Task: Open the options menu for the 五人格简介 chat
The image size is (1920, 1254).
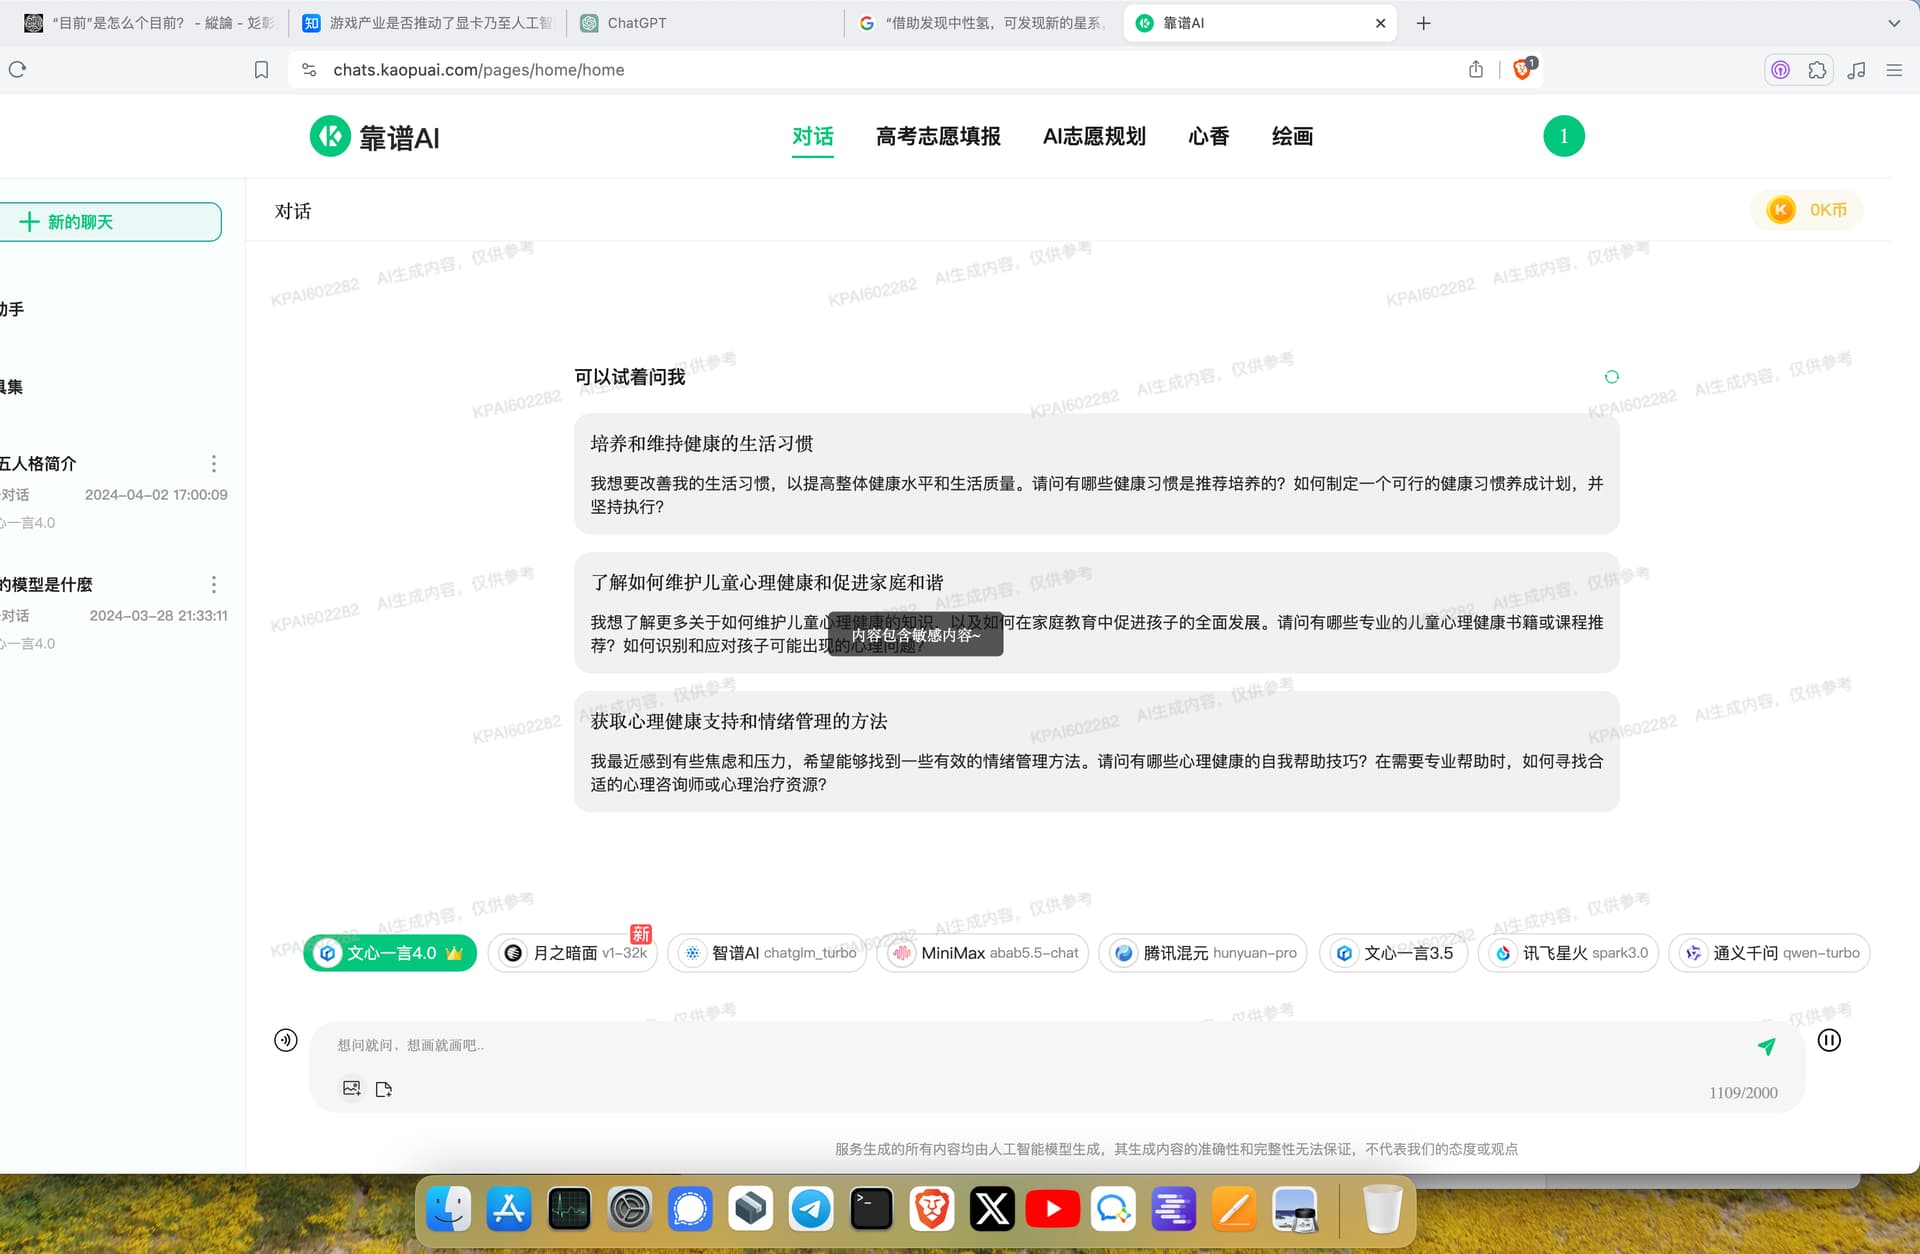Action: coord(213,464)
